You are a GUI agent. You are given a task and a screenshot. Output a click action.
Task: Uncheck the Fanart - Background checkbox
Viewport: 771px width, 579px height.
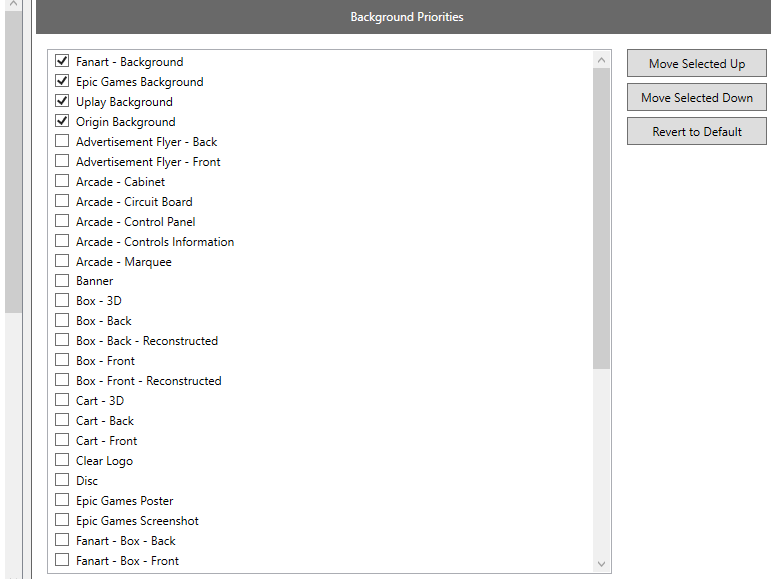62,61
